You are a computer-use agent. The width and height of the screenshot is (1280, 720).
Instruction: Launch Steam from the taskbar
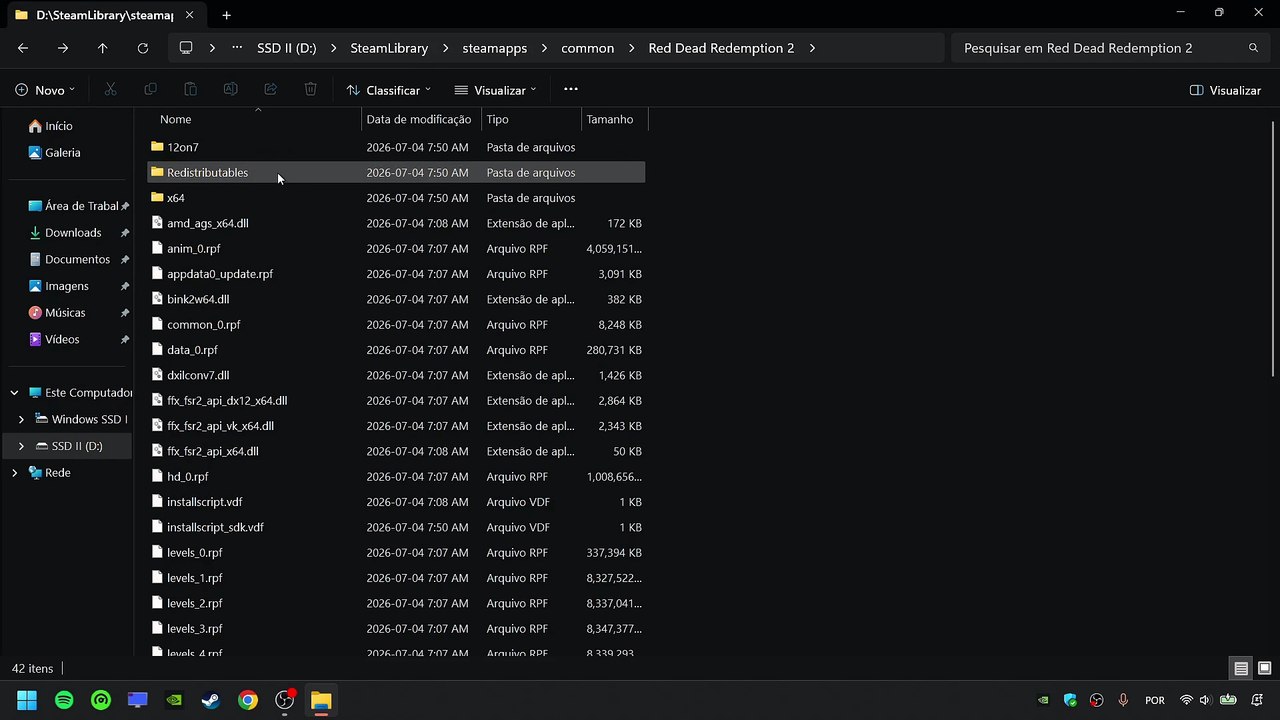[x=211, y=700]
